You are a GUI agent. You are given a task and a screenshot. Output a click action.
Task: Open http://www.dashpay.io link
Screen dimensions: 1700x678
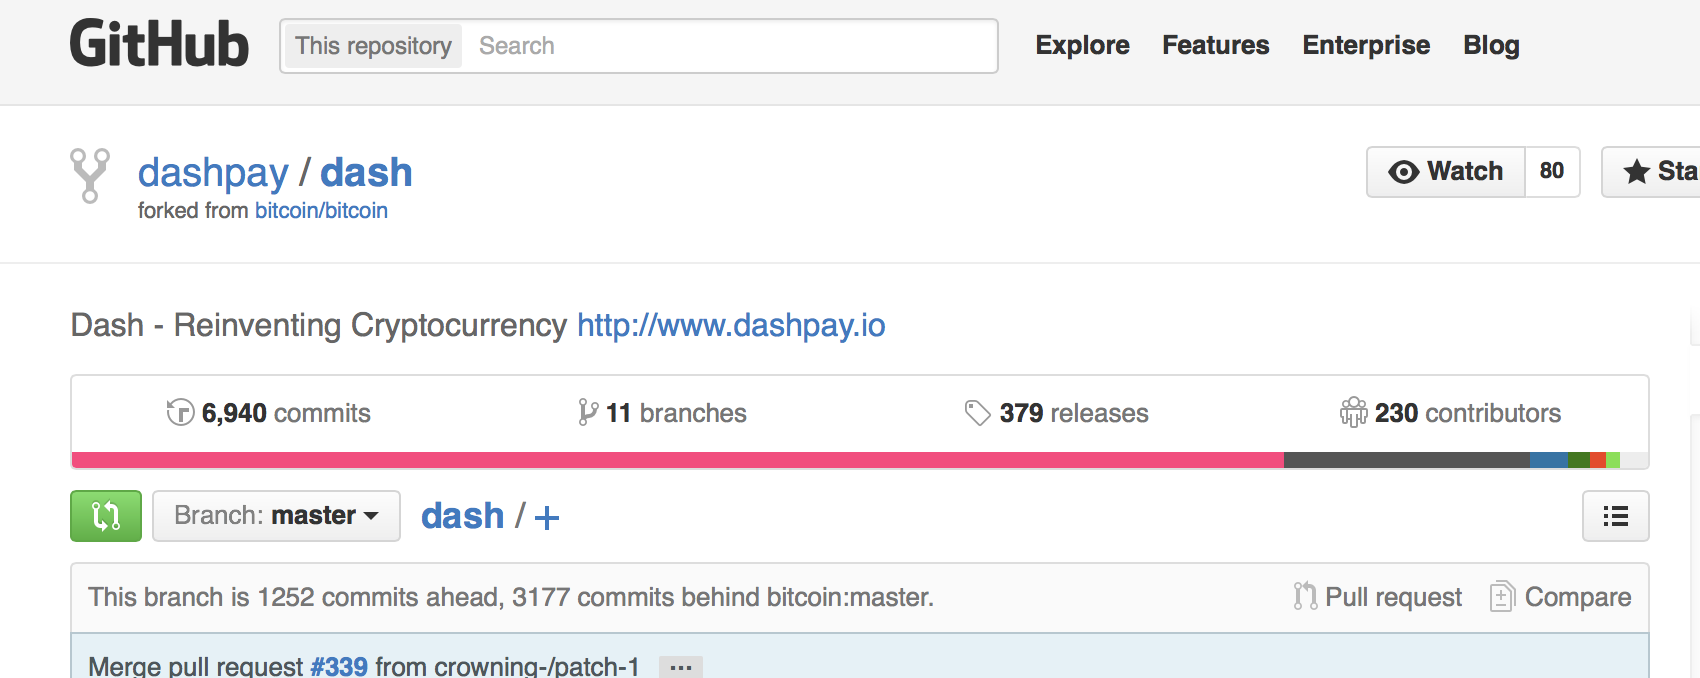coord(731,325)
